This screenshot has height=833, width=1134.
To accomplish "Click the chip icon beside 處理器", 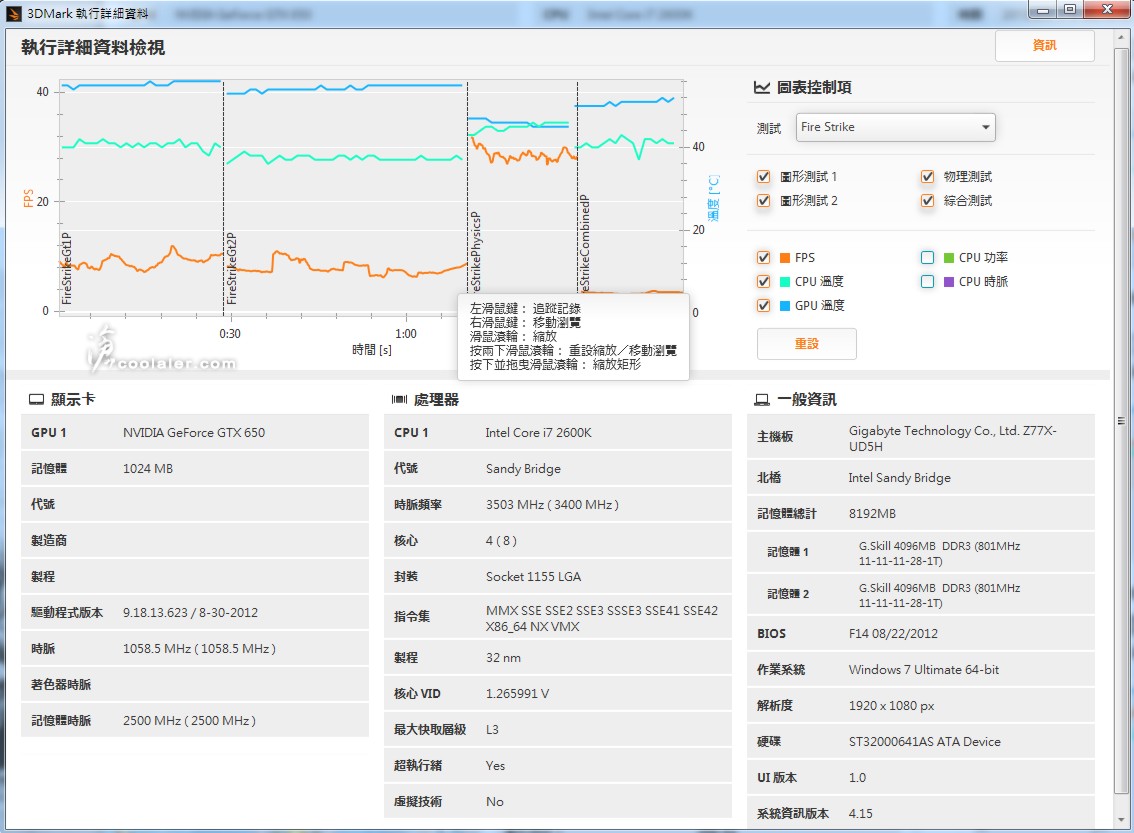I will (x=399, y=399).
